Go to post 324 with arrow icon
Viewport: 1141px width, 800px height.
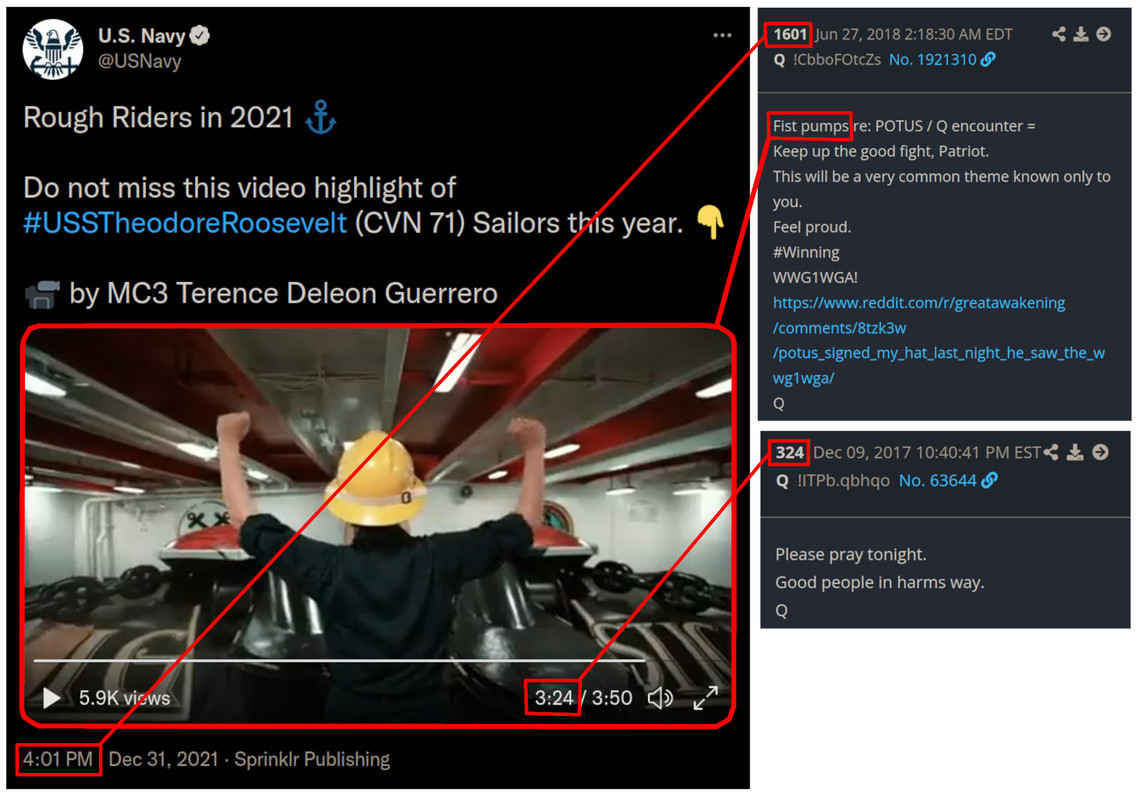[x=1100, y=452]
